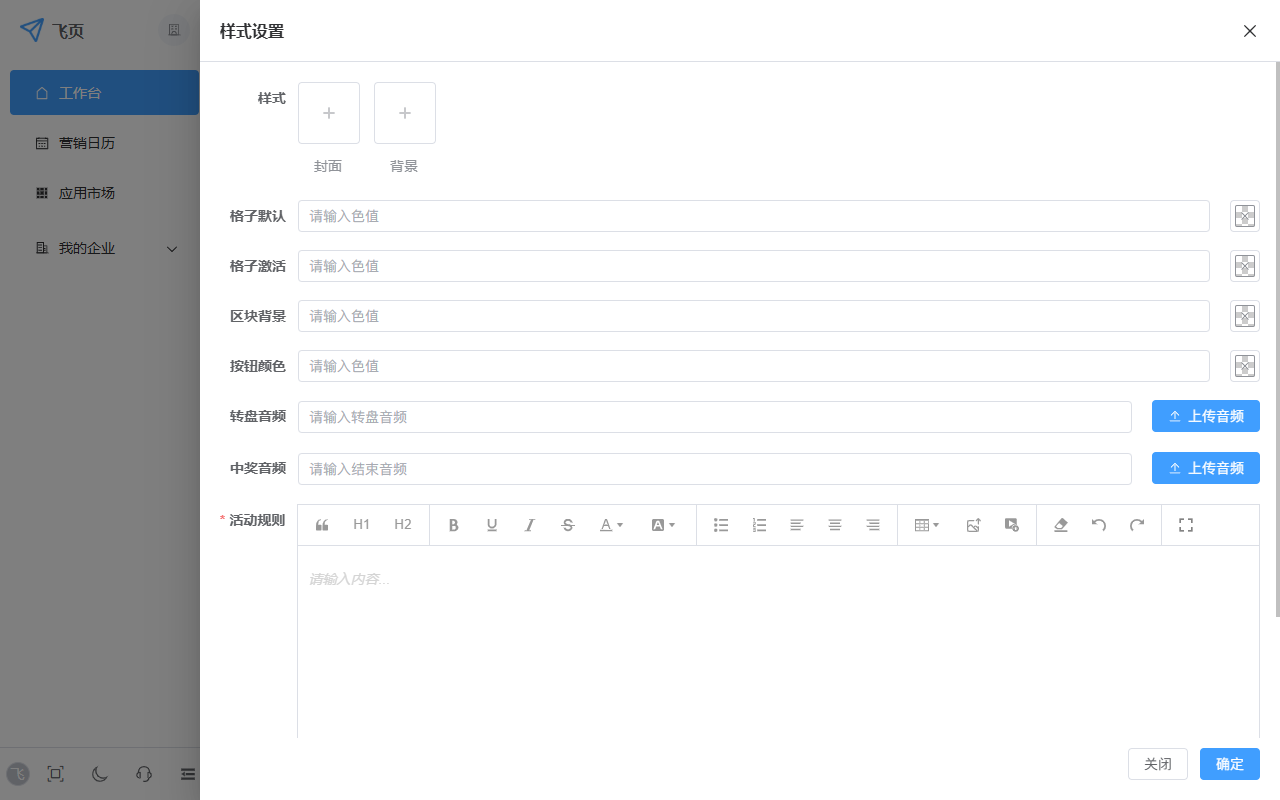Click 上传音频 for 转盘音频

(1205, 416)
